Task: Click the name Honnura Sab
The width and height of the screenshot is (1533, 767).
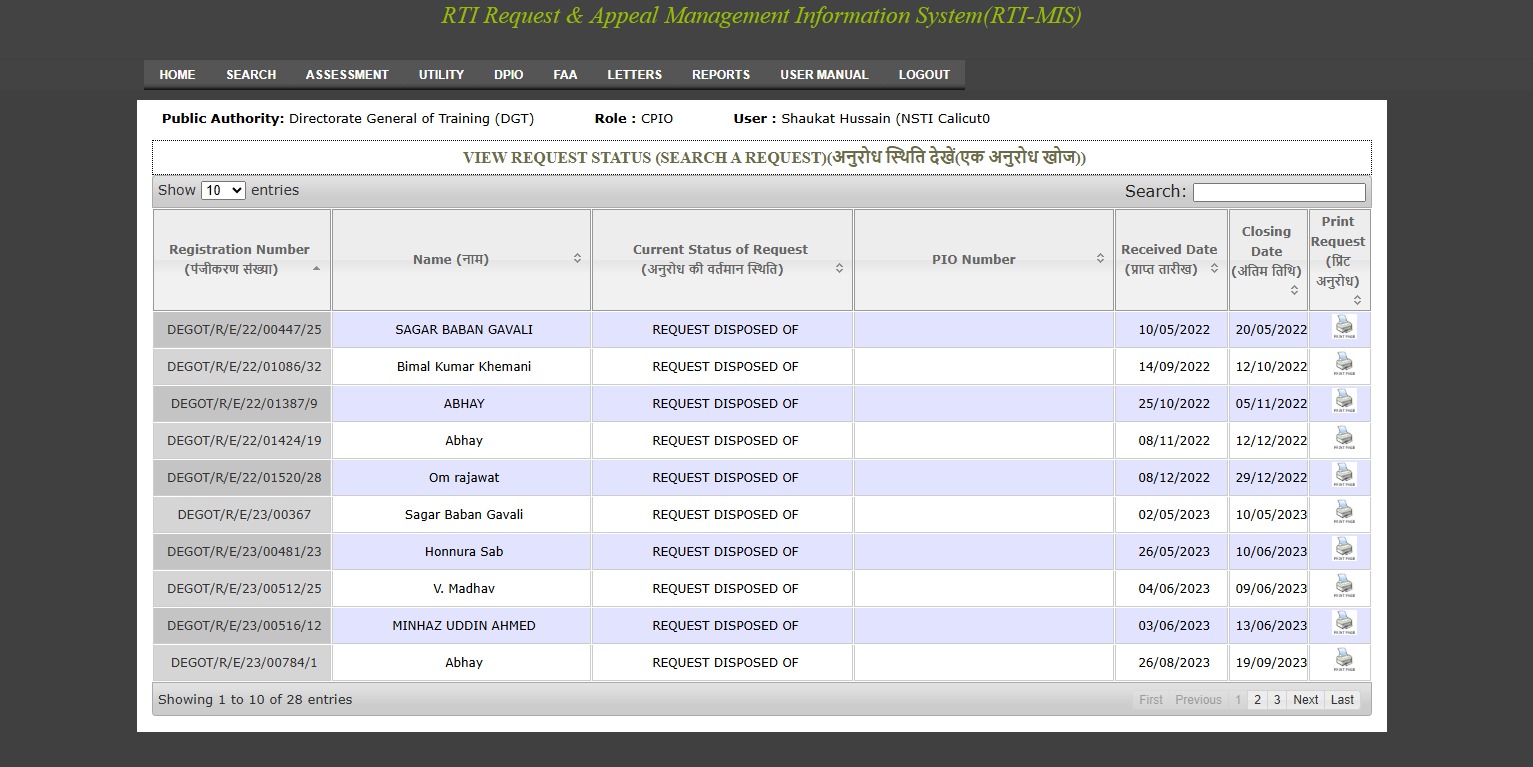Action: pyautogui.click(x=464, y=551)
